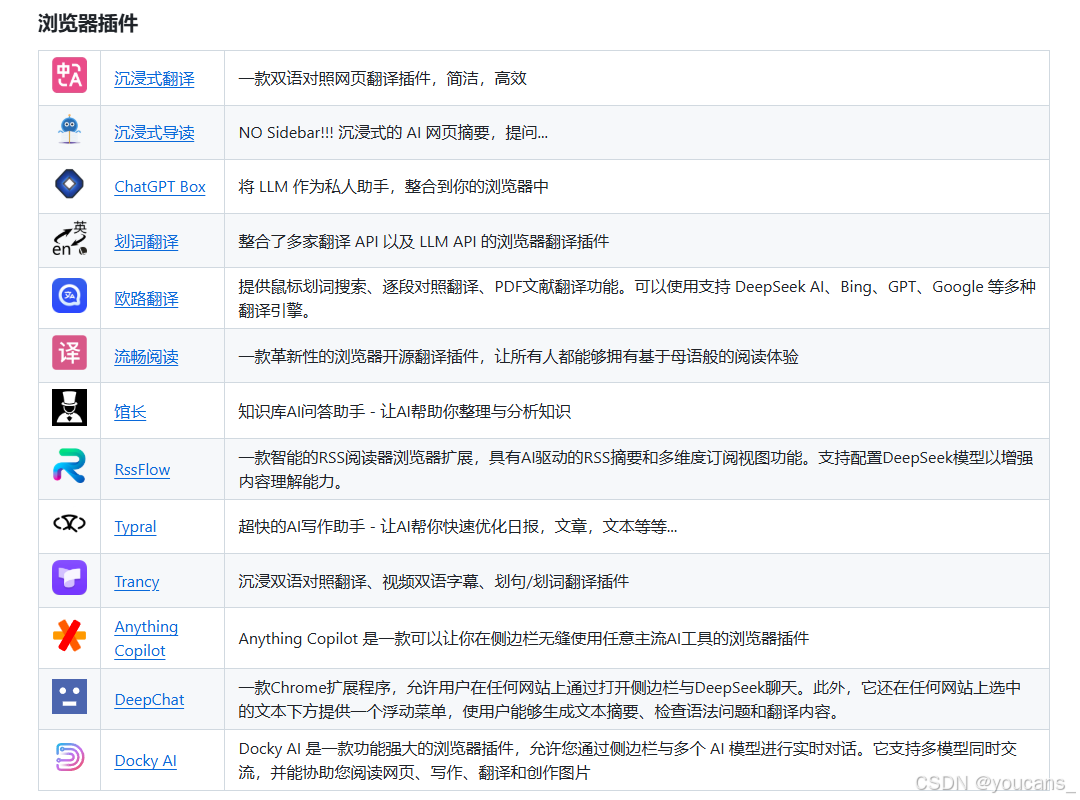The height and width of the screenshot is (800, 1080).
Task: Click the 沉浸式翻译 pink translate icon
Action: [69, 75]
